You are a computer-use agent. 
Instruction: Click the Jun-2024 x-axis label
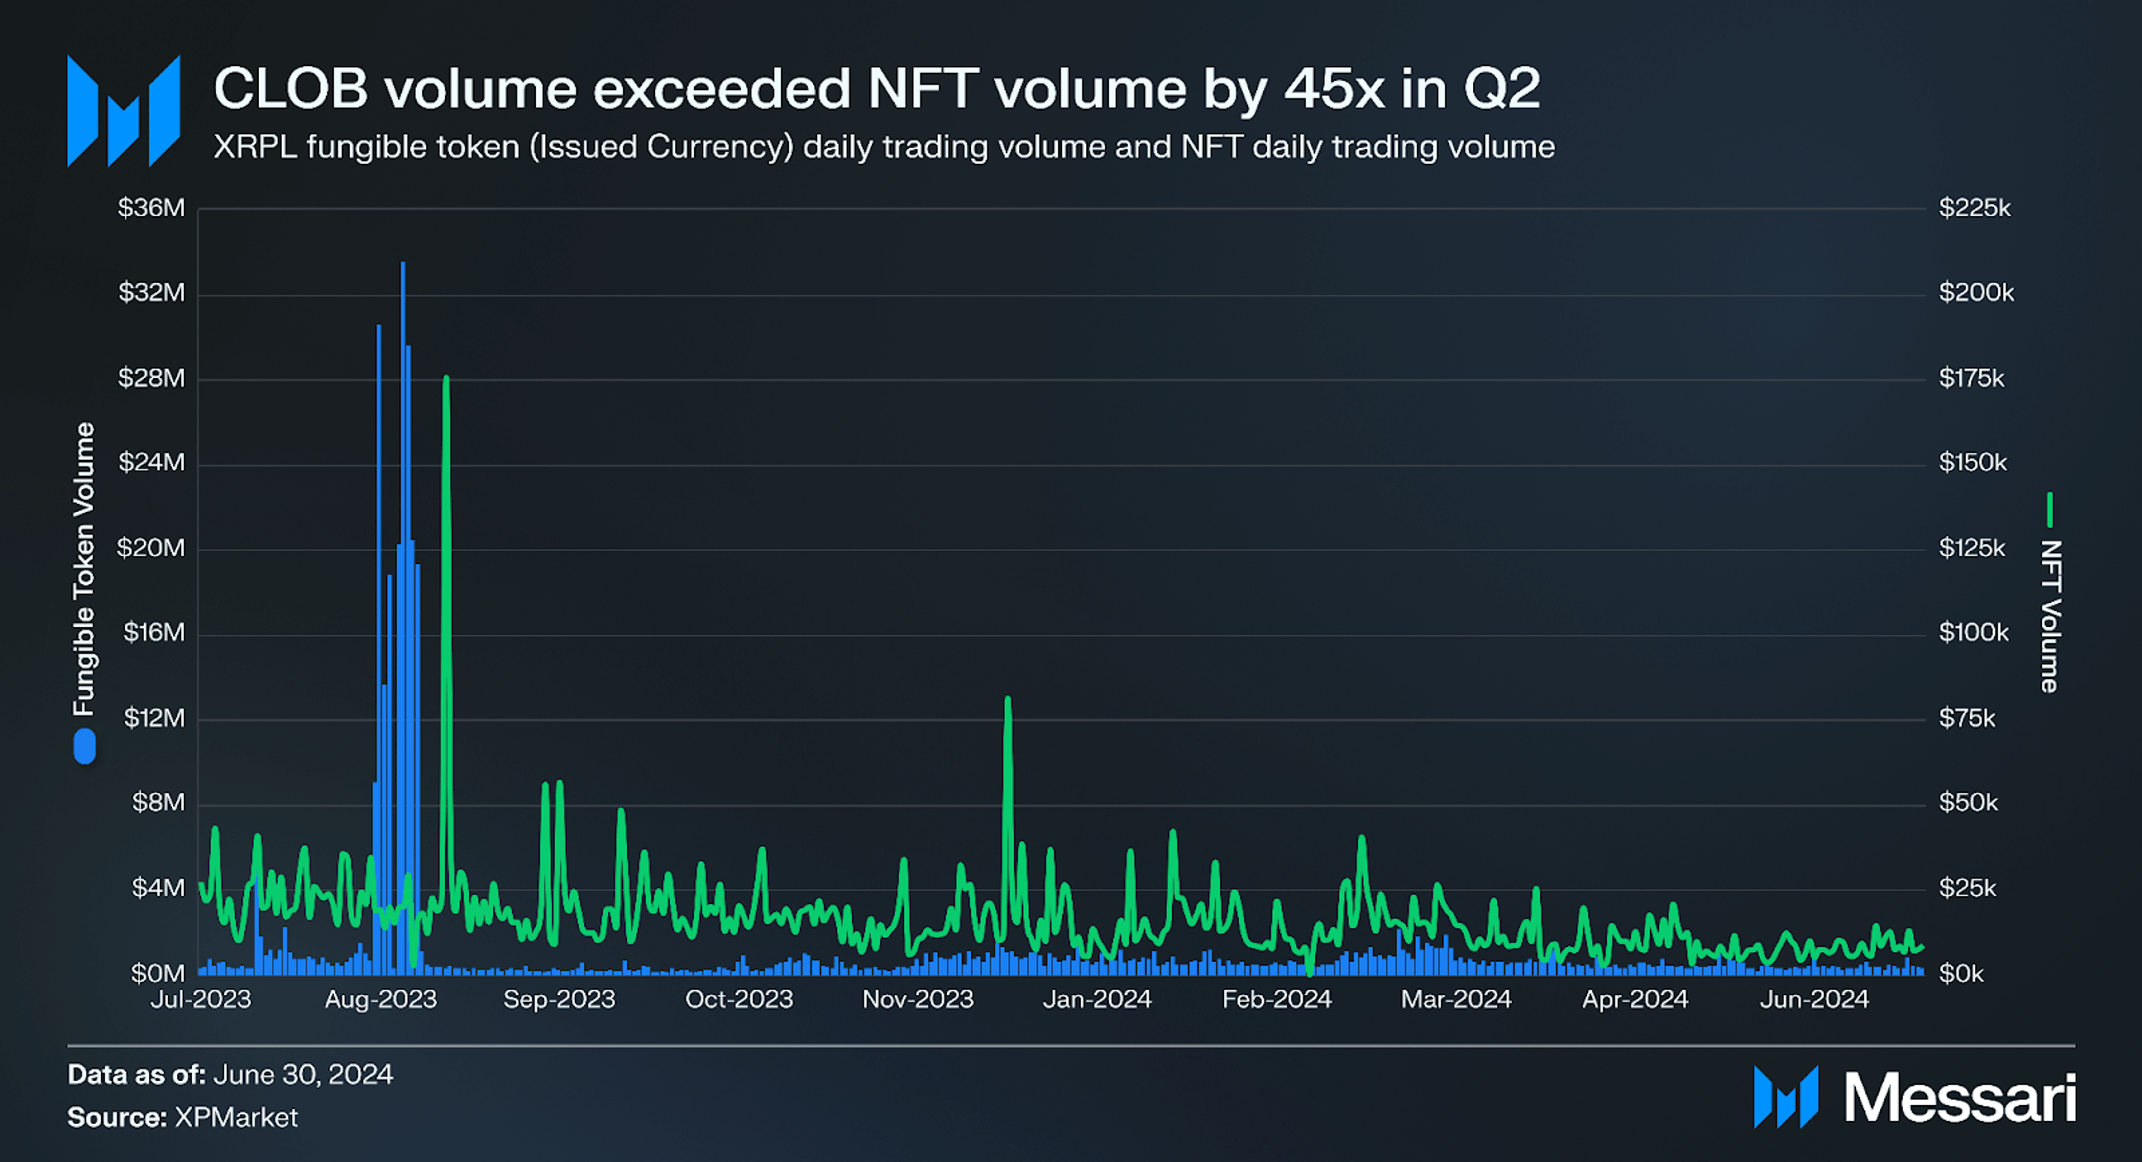(x=1813, y=999)
